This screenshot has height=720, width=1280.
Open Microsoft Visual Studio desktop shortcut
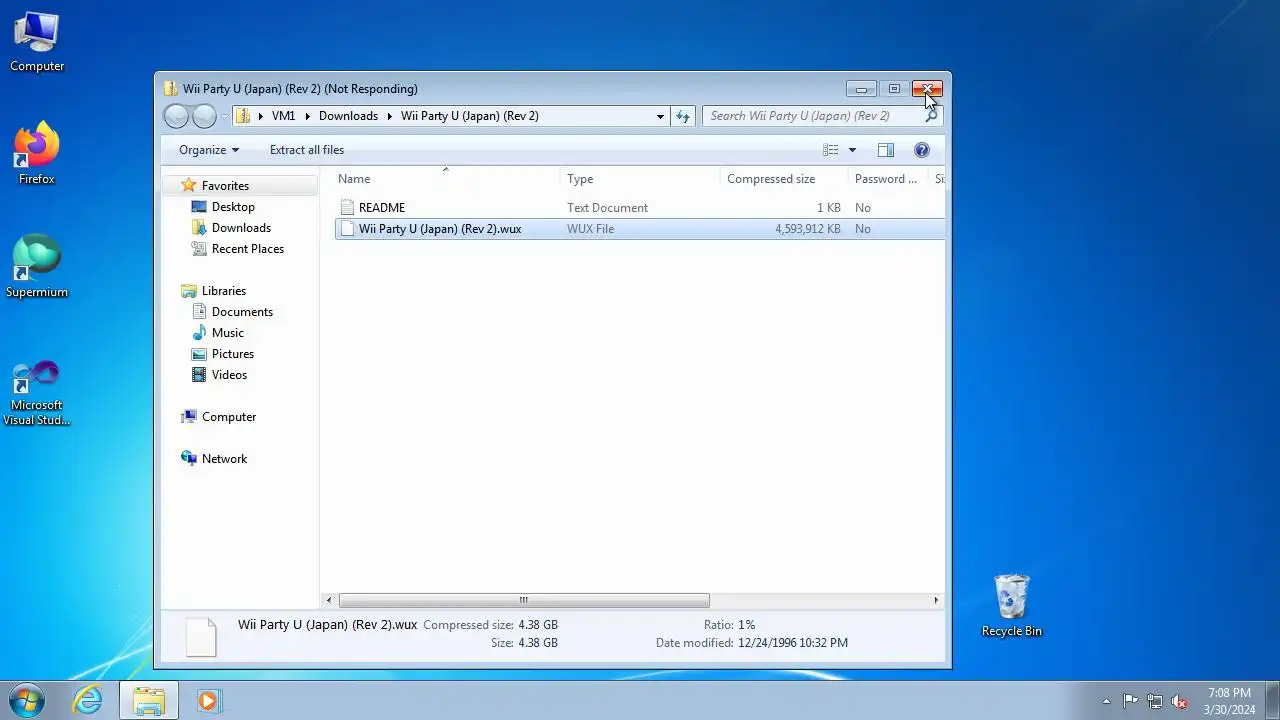coord(37,391)
